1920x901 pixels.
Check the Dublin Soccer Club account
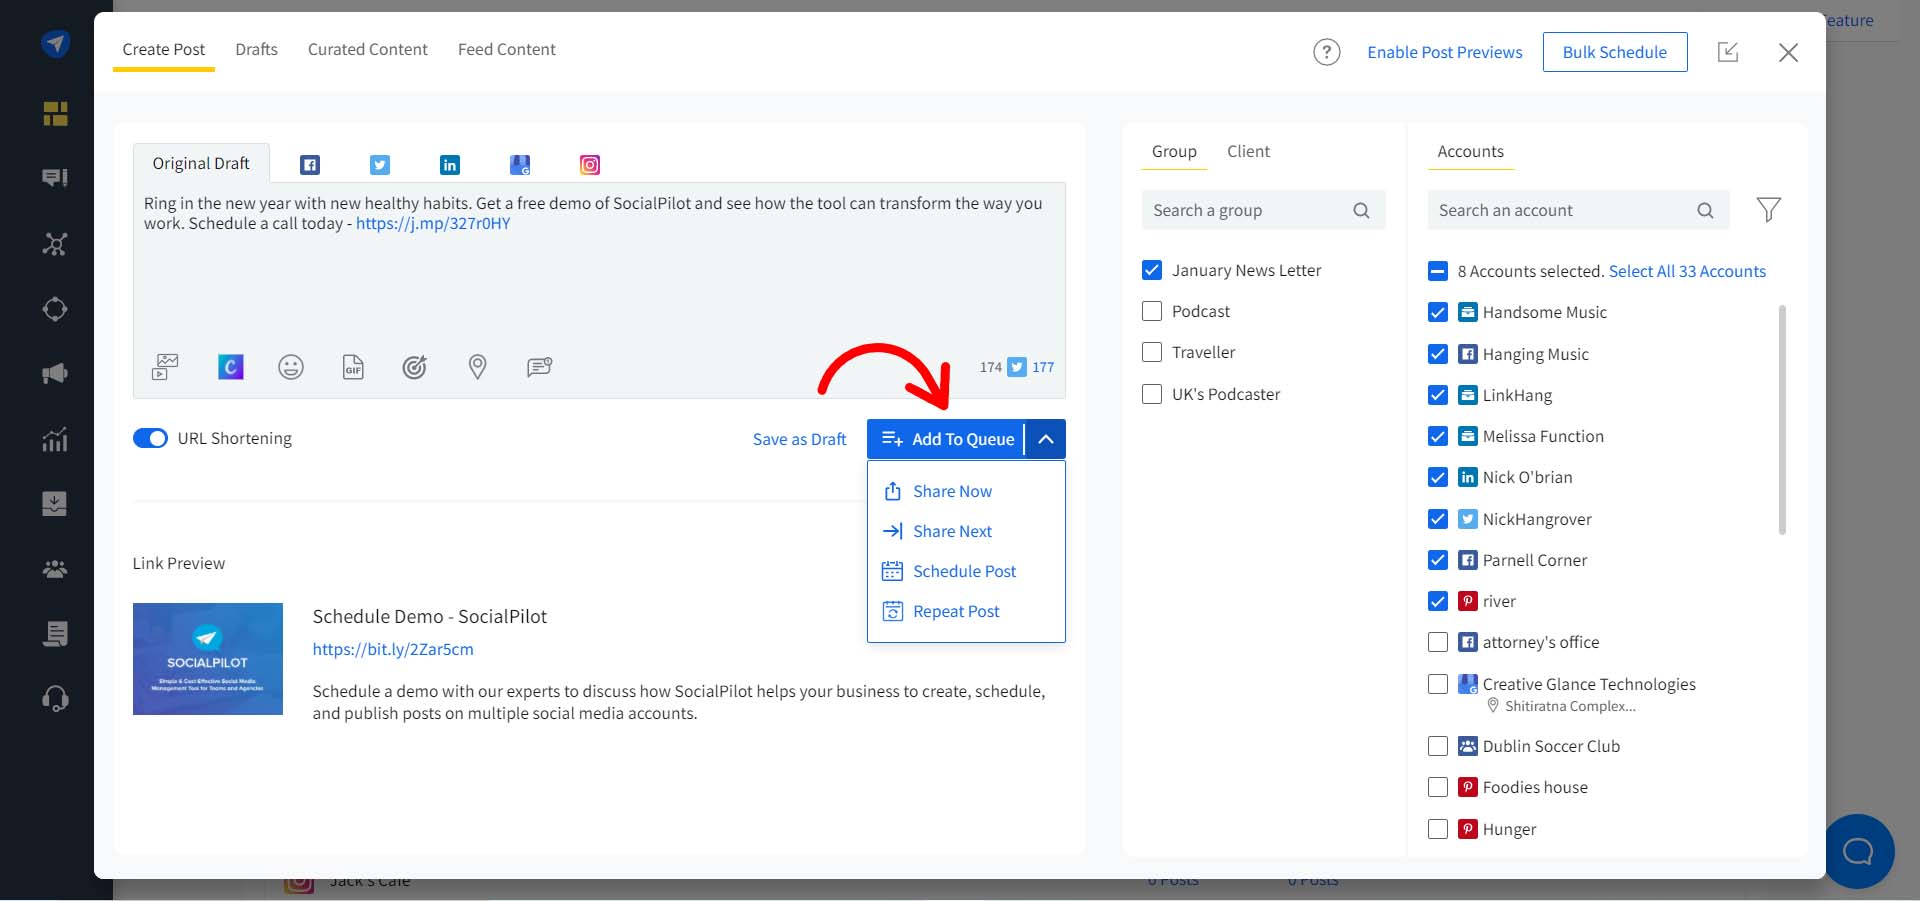point(1438,746)
